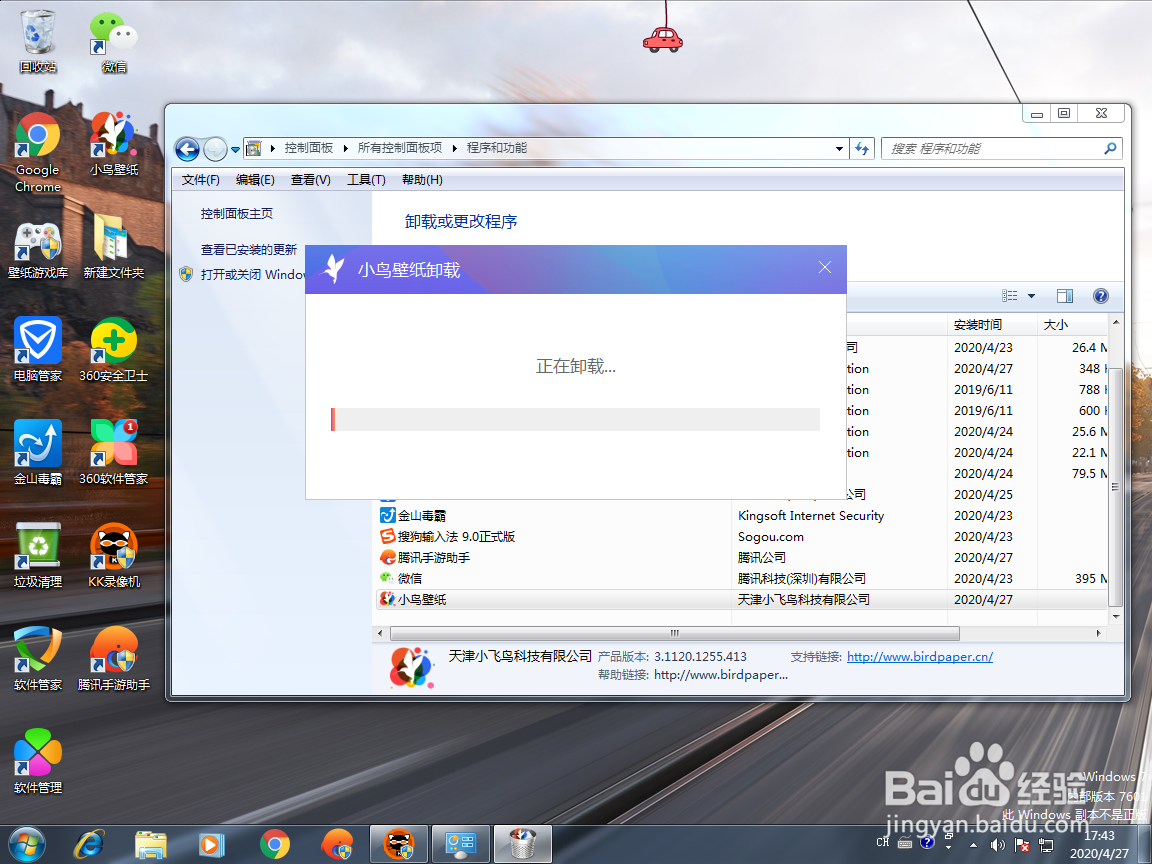Click the 所有控制面板项 breadcrumb
Screen dimensions: 1152x864
click(400, 148)
